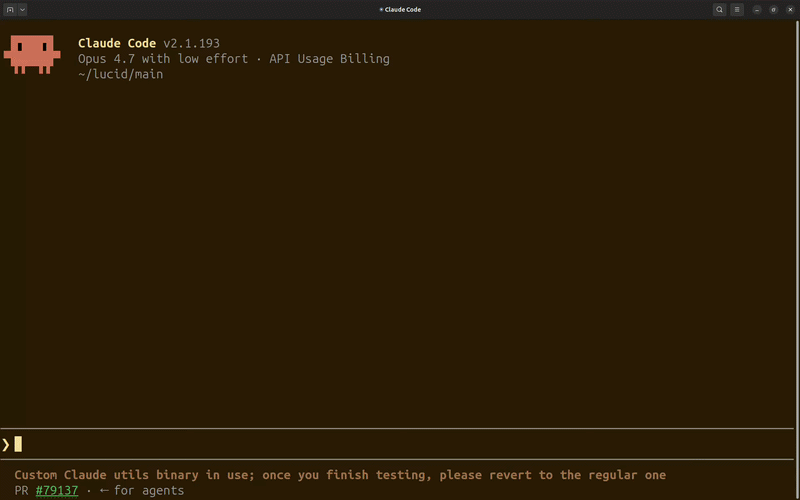The width and height of the screenshot is (800, 500).
Task: Click the 'Claude Code' window title
Action: point(403,10)
